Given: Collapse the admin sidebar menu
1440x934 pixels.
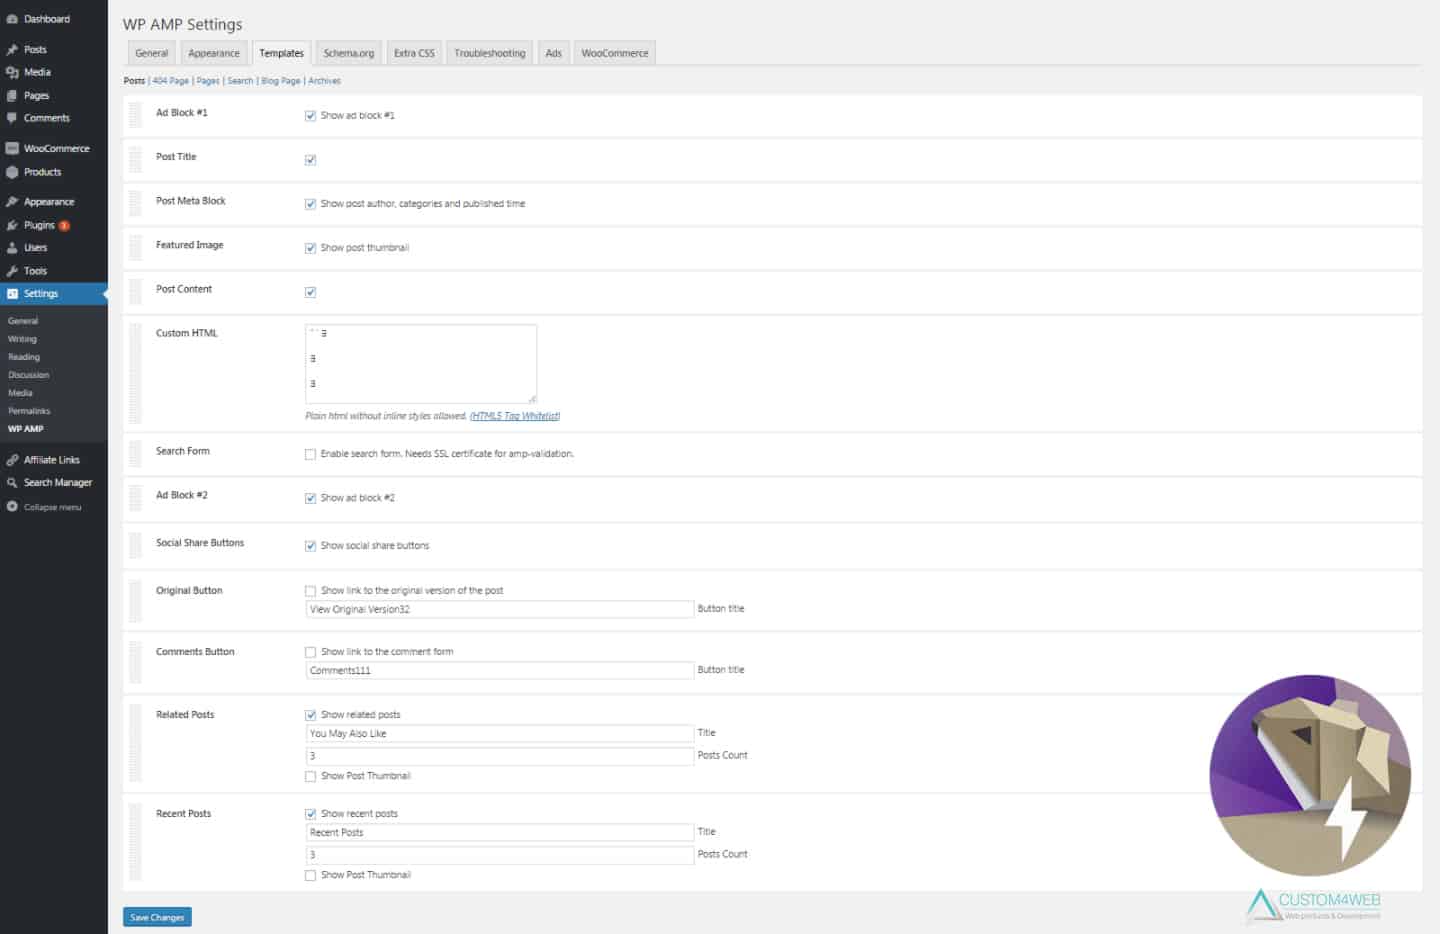Looking at the screenshot, I should coord(44,507).
